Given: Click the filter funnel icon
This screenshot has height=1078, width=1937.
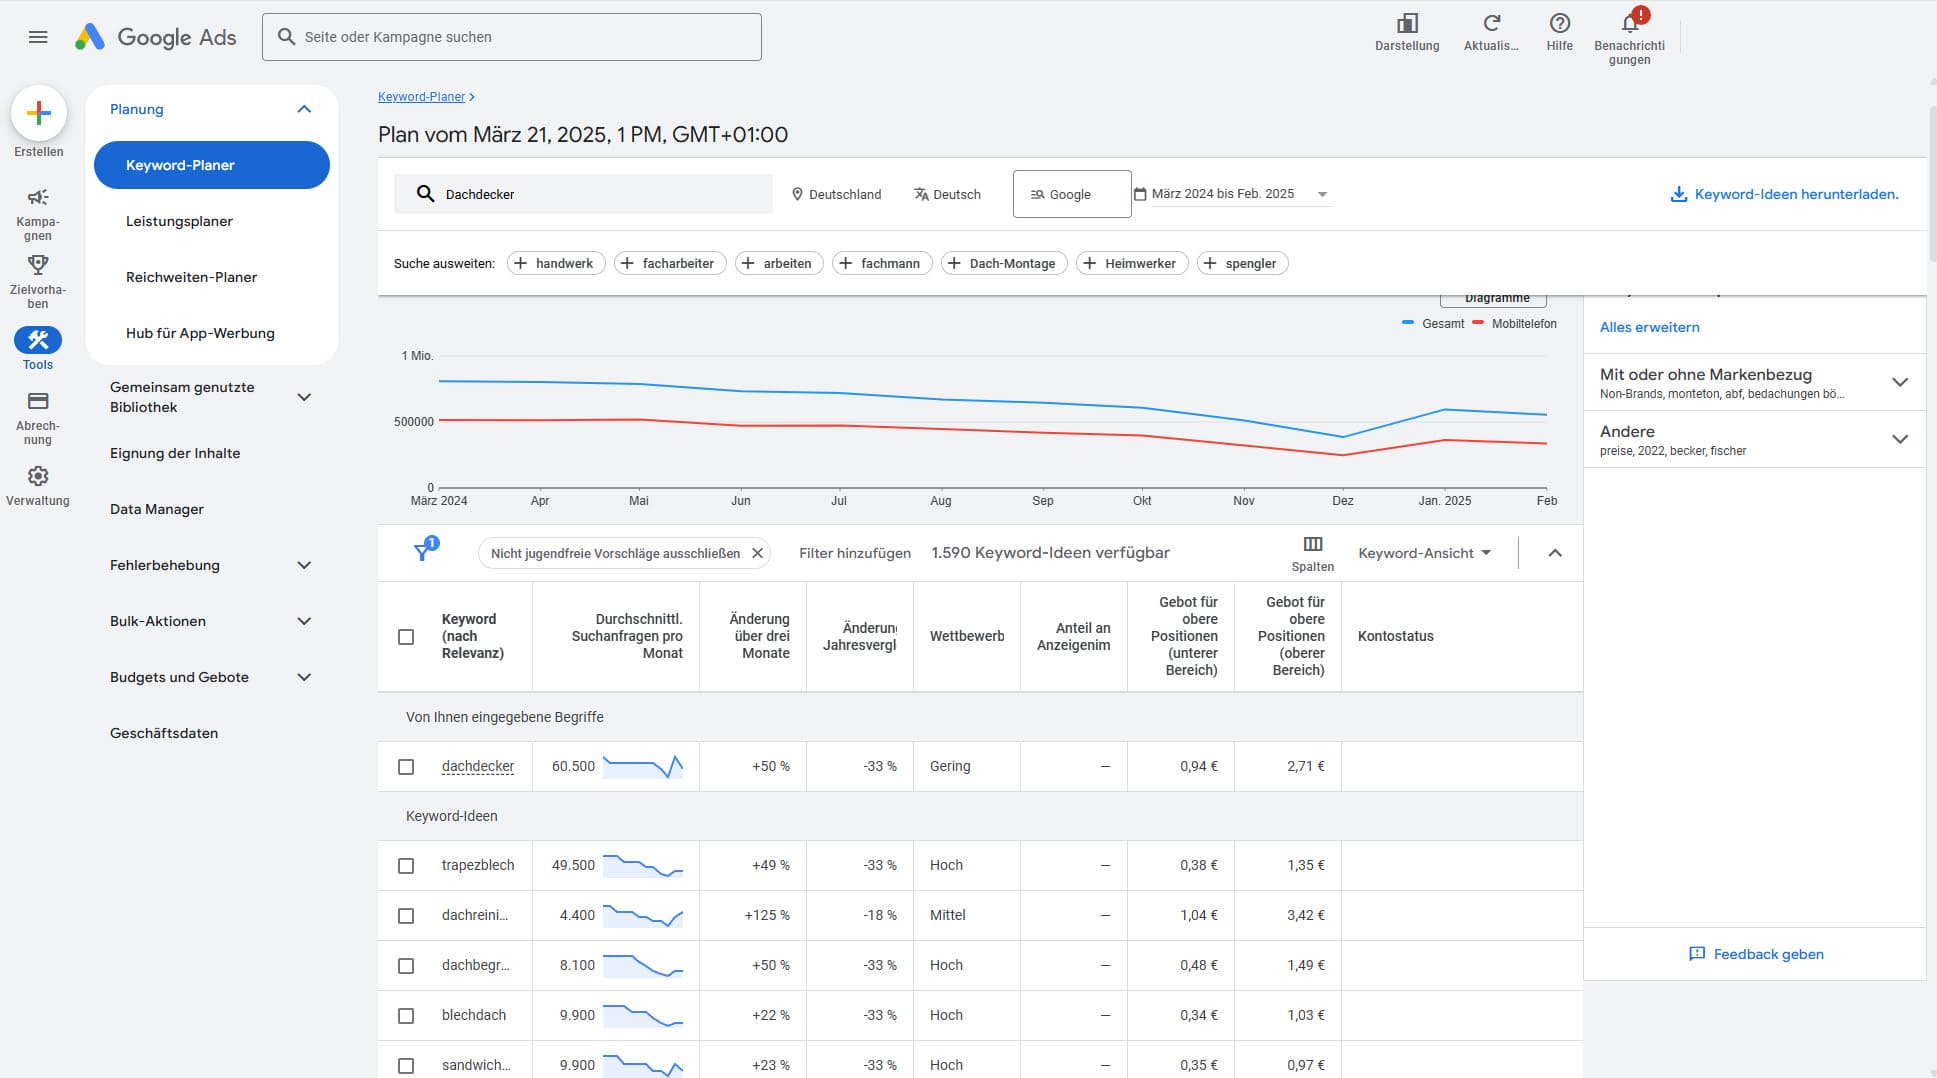Looking at the screenshot, I should pyautogui.click(x=424, y=552).
